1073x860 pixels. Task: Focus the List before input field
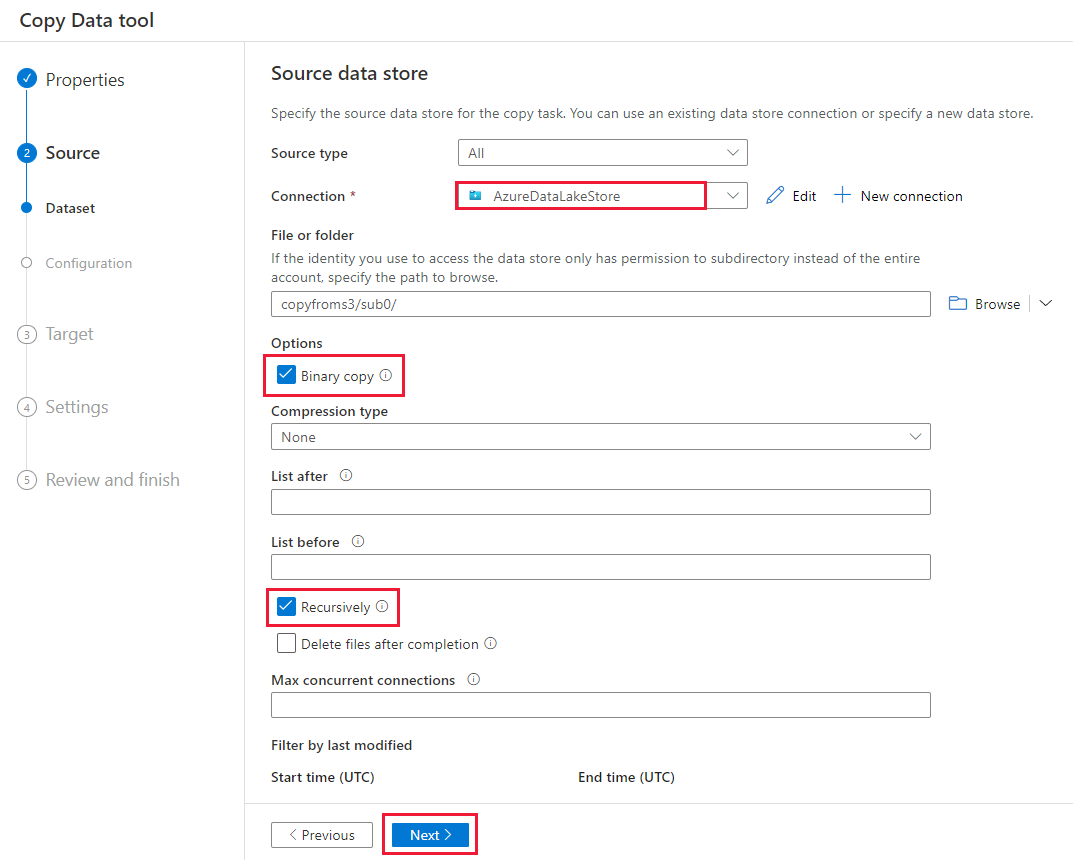[x=601, y=566]
